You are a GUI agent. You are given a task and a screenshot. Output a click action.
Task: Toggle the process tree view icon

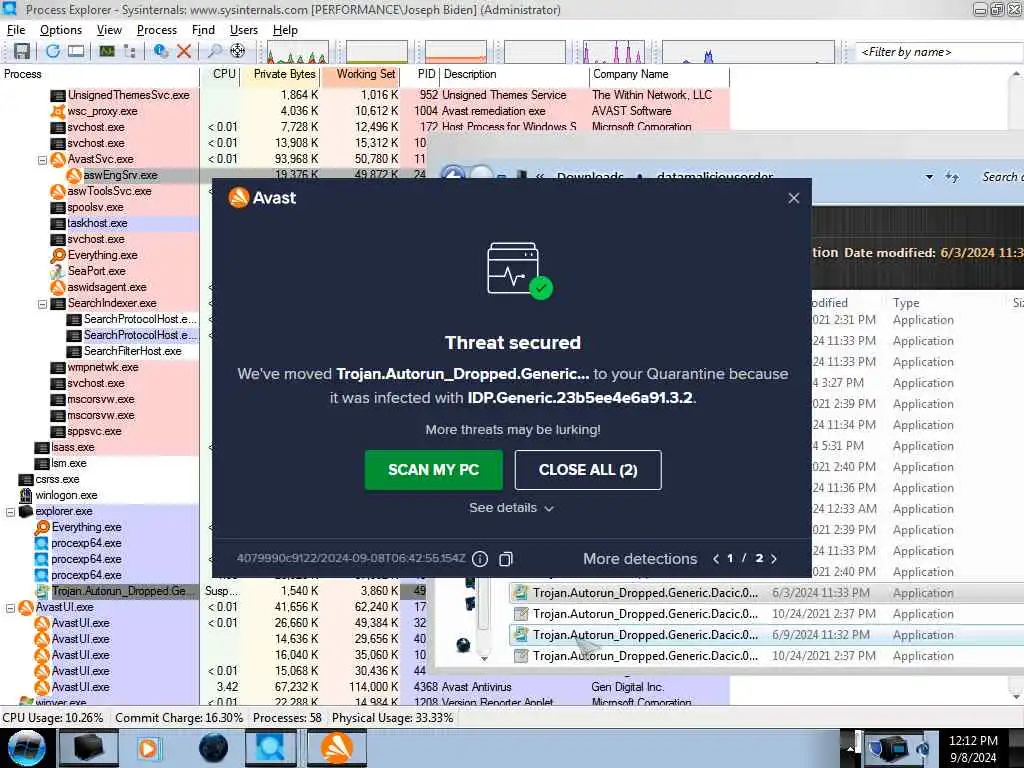click(x=129, y=51)
